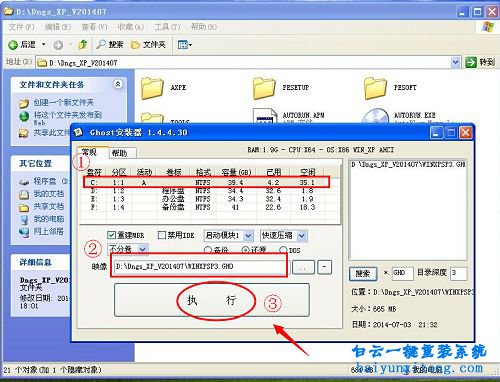Screen dimensions: 500x382
Task: Select the PESETUP folder icon
Action: [x=264, y=88]
